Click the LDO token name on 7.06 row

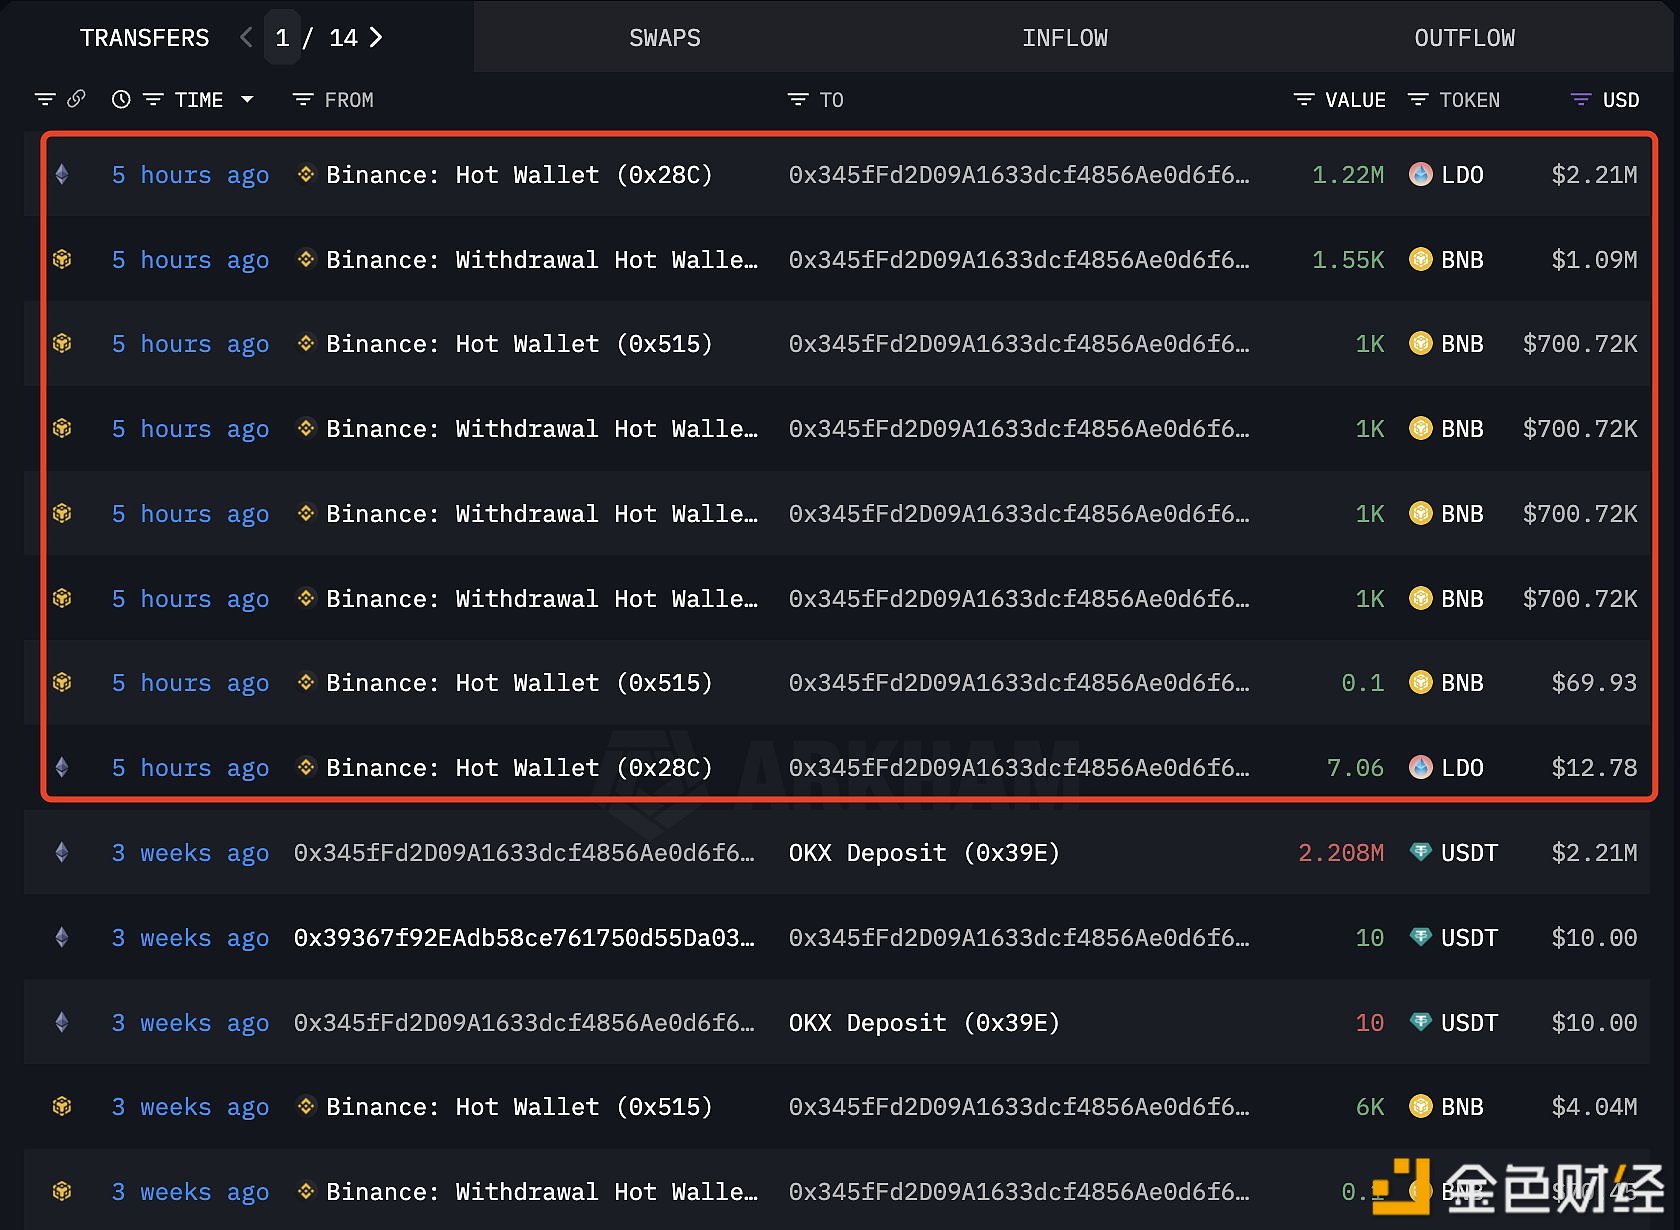click(x=1462, y=768)
